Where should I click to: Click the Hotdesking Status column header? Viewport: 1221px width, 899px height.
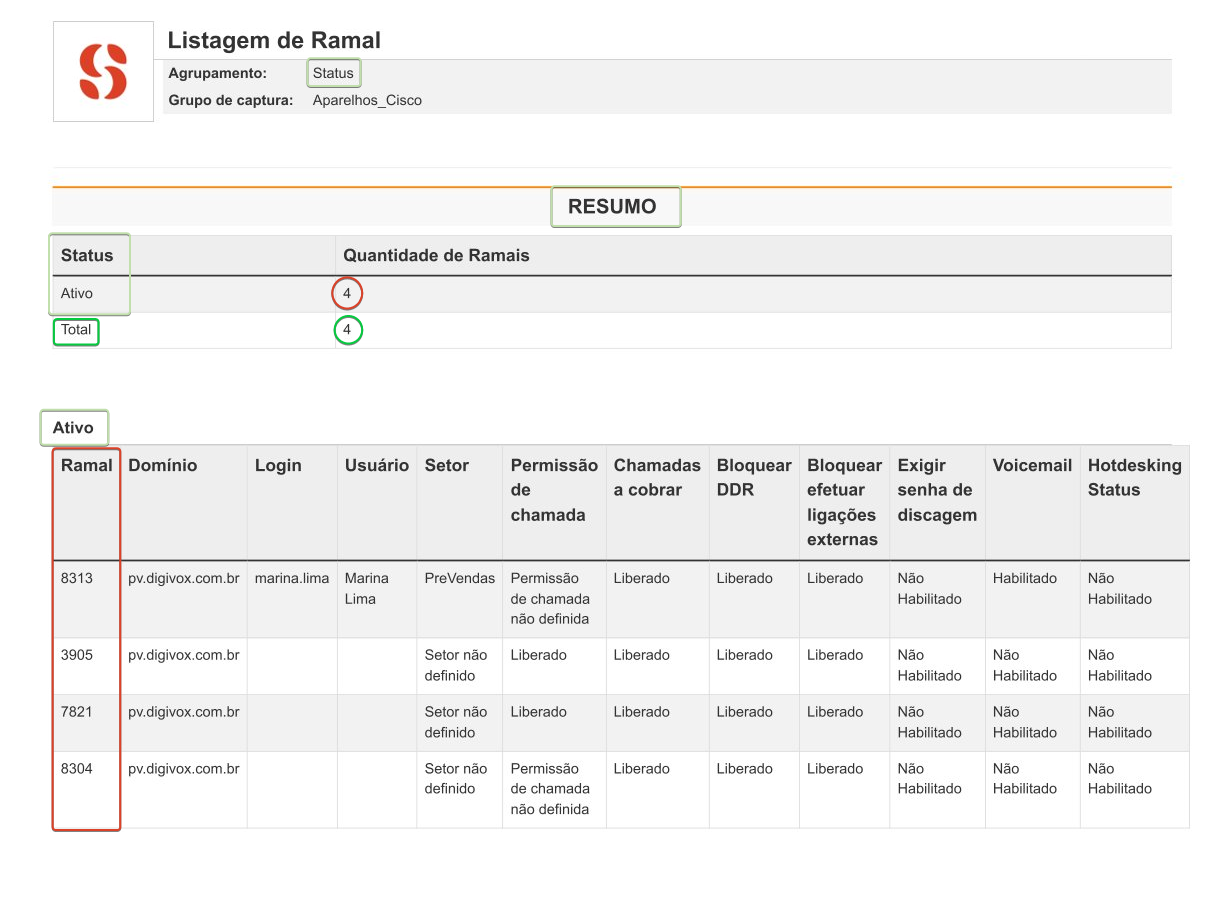tap(1134, 475)
